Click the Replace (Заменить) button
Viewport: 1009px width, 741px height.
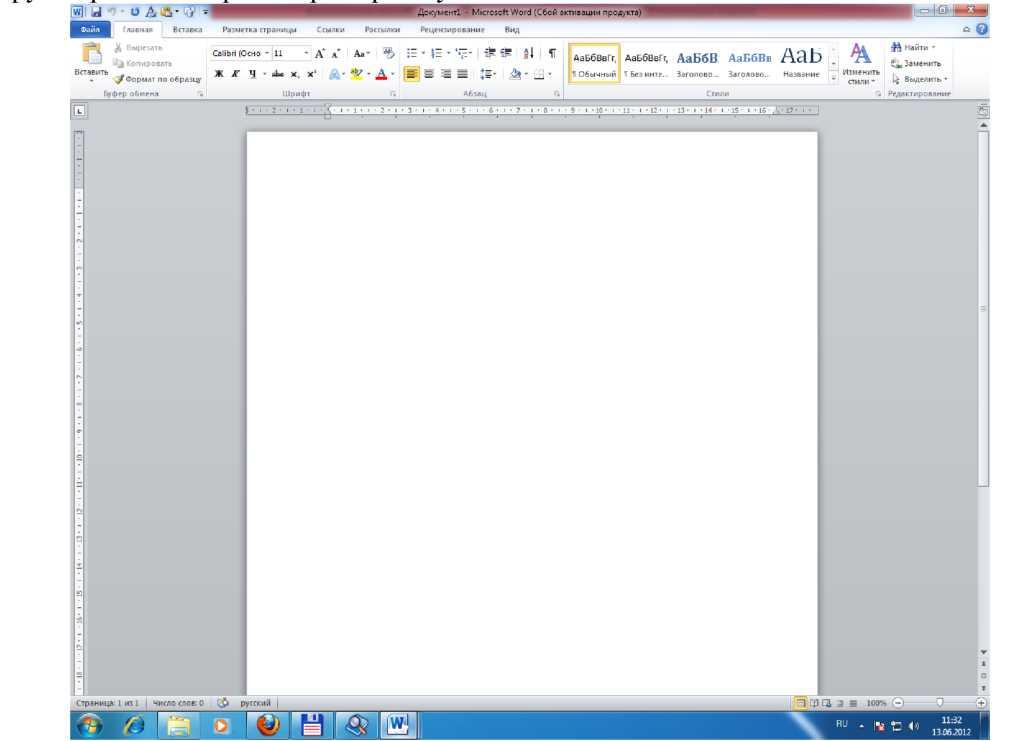(915, 63)
